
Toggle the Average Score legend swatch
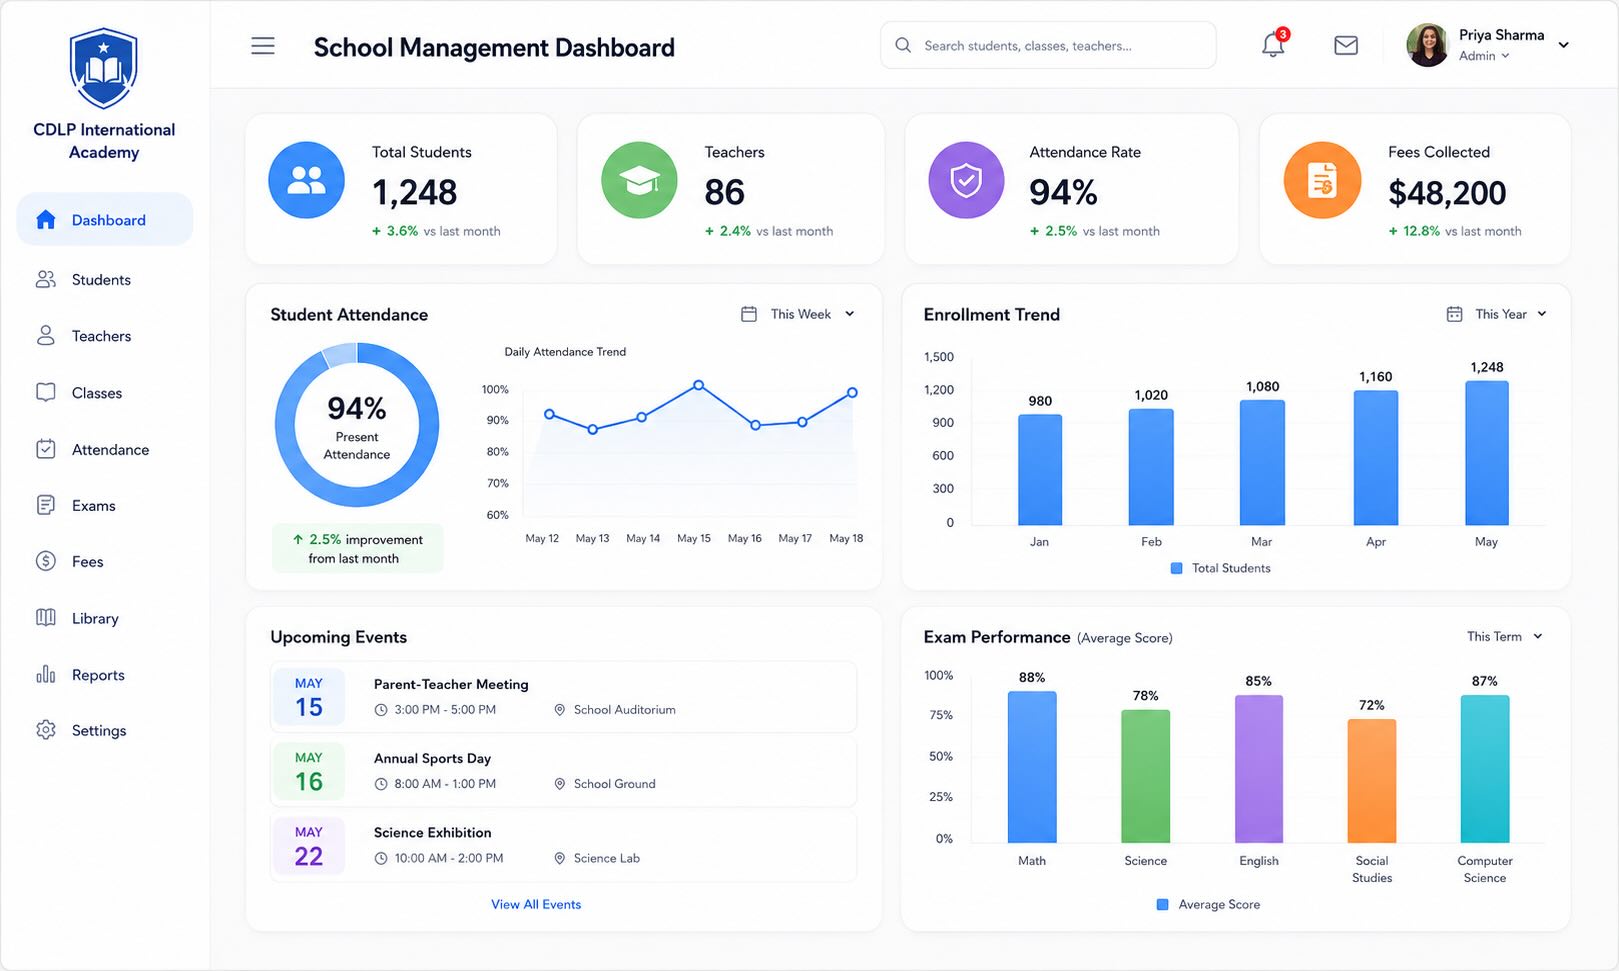point(1162,904)
